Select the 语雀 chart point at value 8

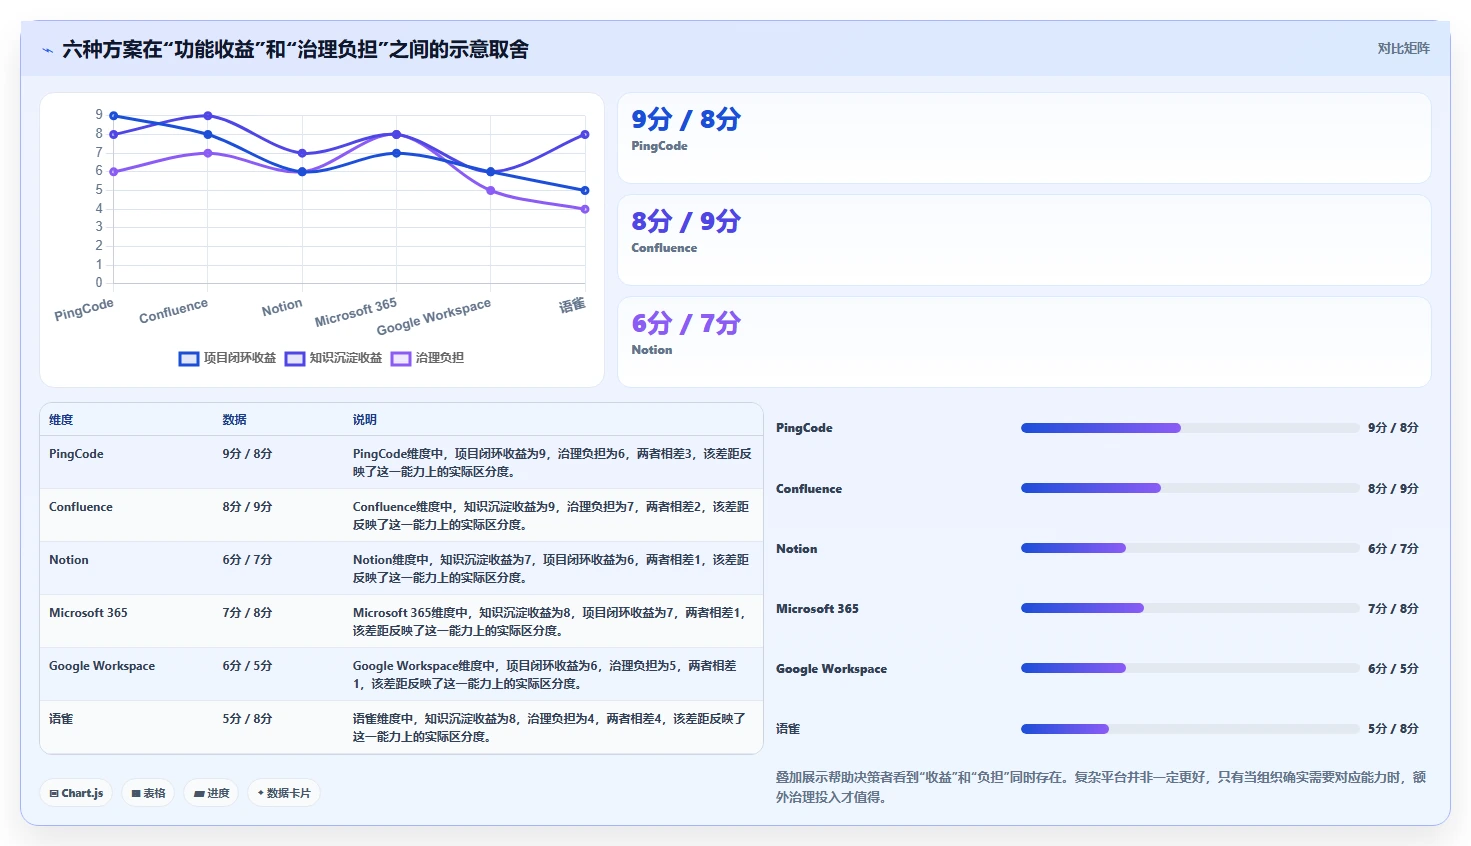[x=585, y=134]
